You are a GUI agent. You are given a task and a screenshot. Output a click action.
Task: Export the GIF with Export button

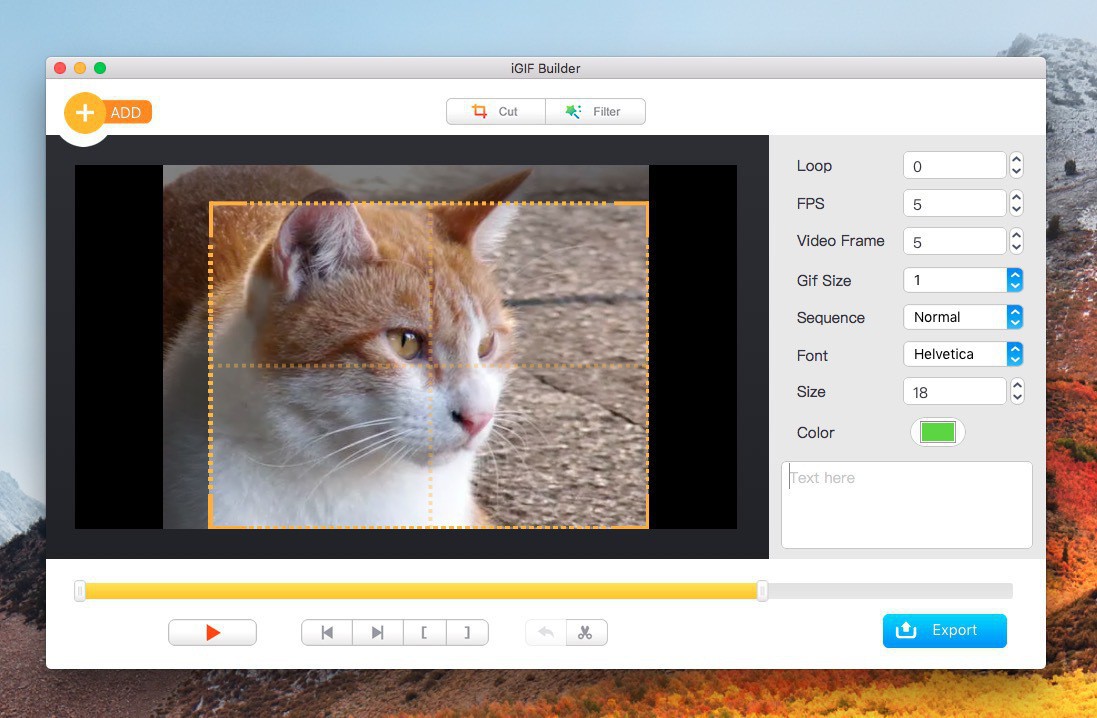click(x=944, y=630)
